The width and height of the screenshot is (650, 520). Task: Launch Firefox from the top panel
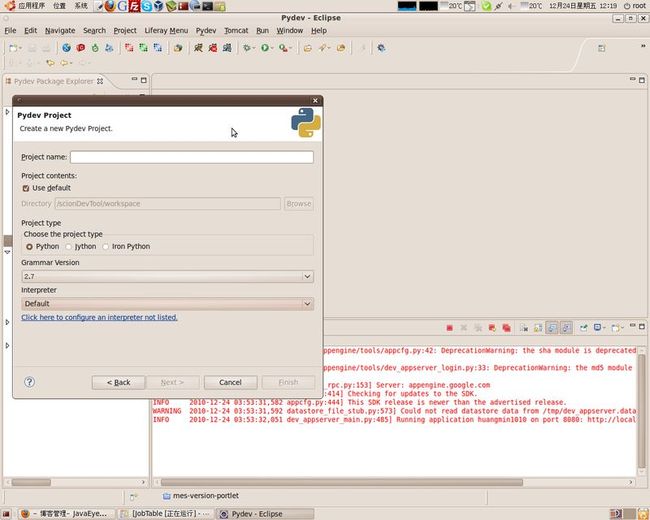[x=110, y=6]
